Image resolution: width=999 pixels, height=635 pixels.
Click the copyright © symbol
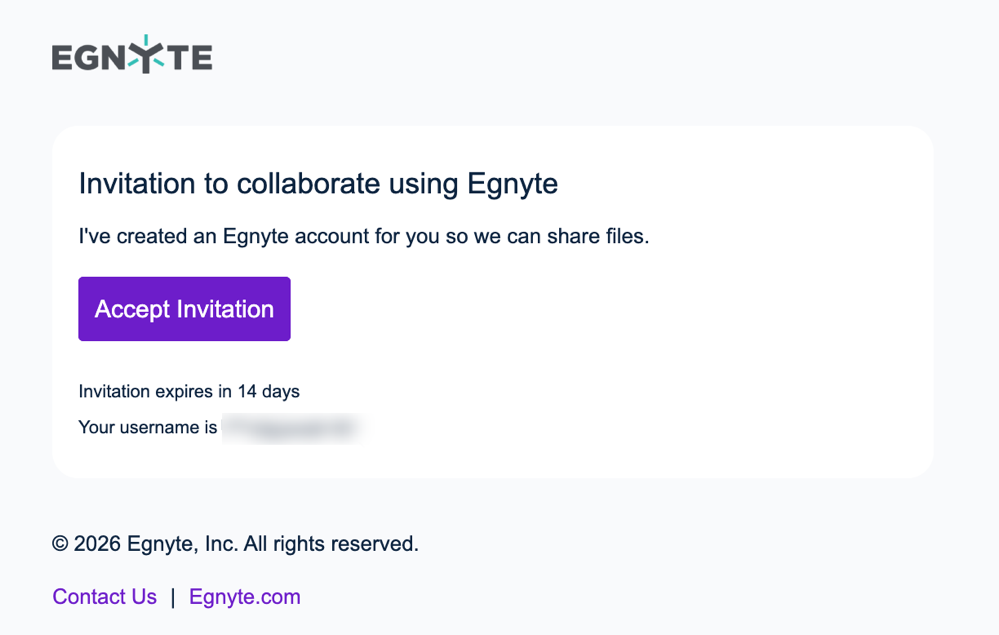(x=60, y=544)
